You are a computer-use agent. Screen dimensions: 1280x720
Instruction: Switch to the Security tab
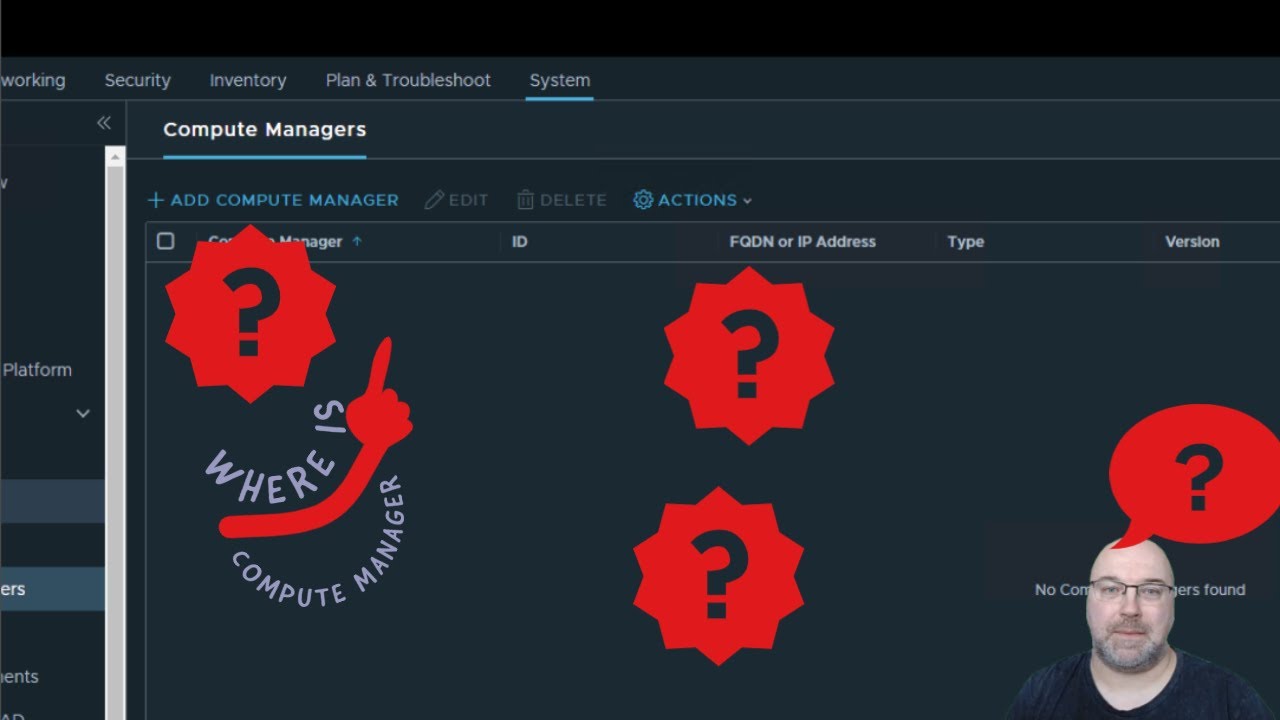coord(137,80)
